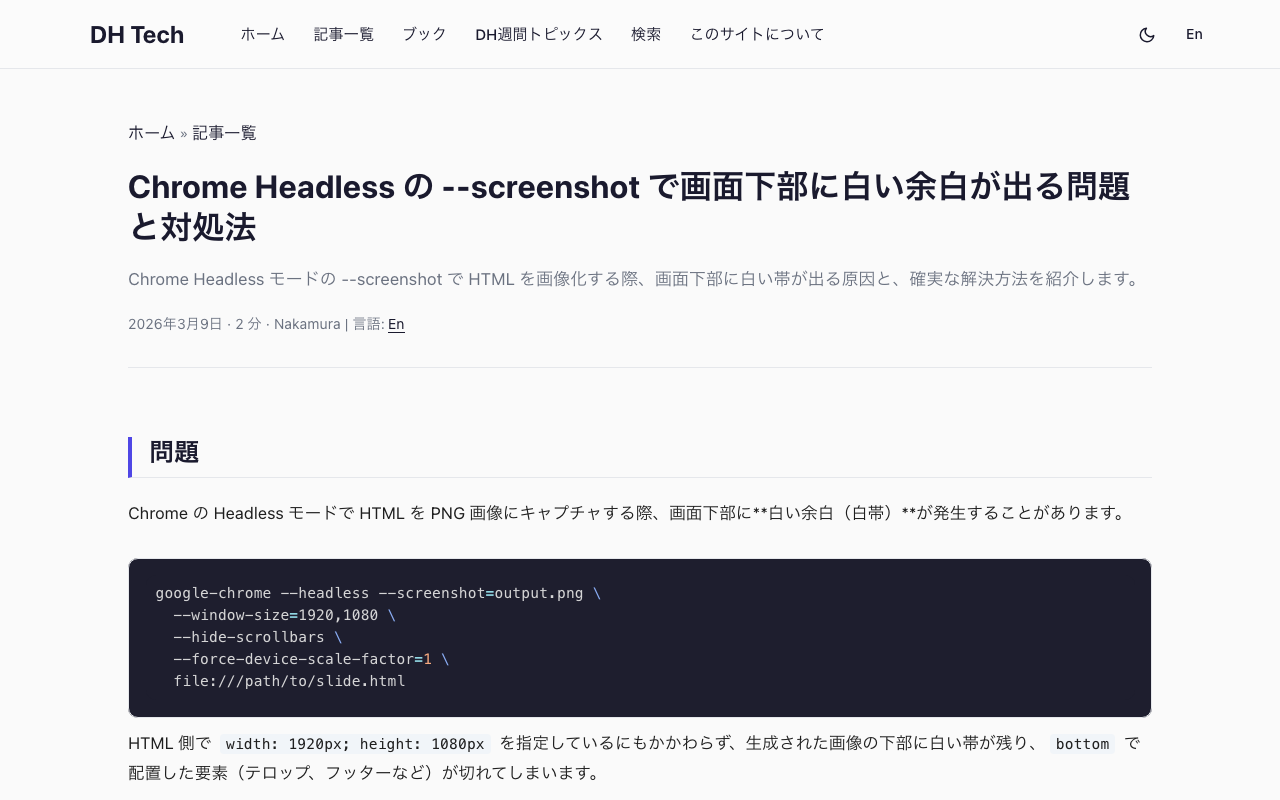Select the article title heading
Viewport: 1280px width, 800px height.
(x=628, y=206)
